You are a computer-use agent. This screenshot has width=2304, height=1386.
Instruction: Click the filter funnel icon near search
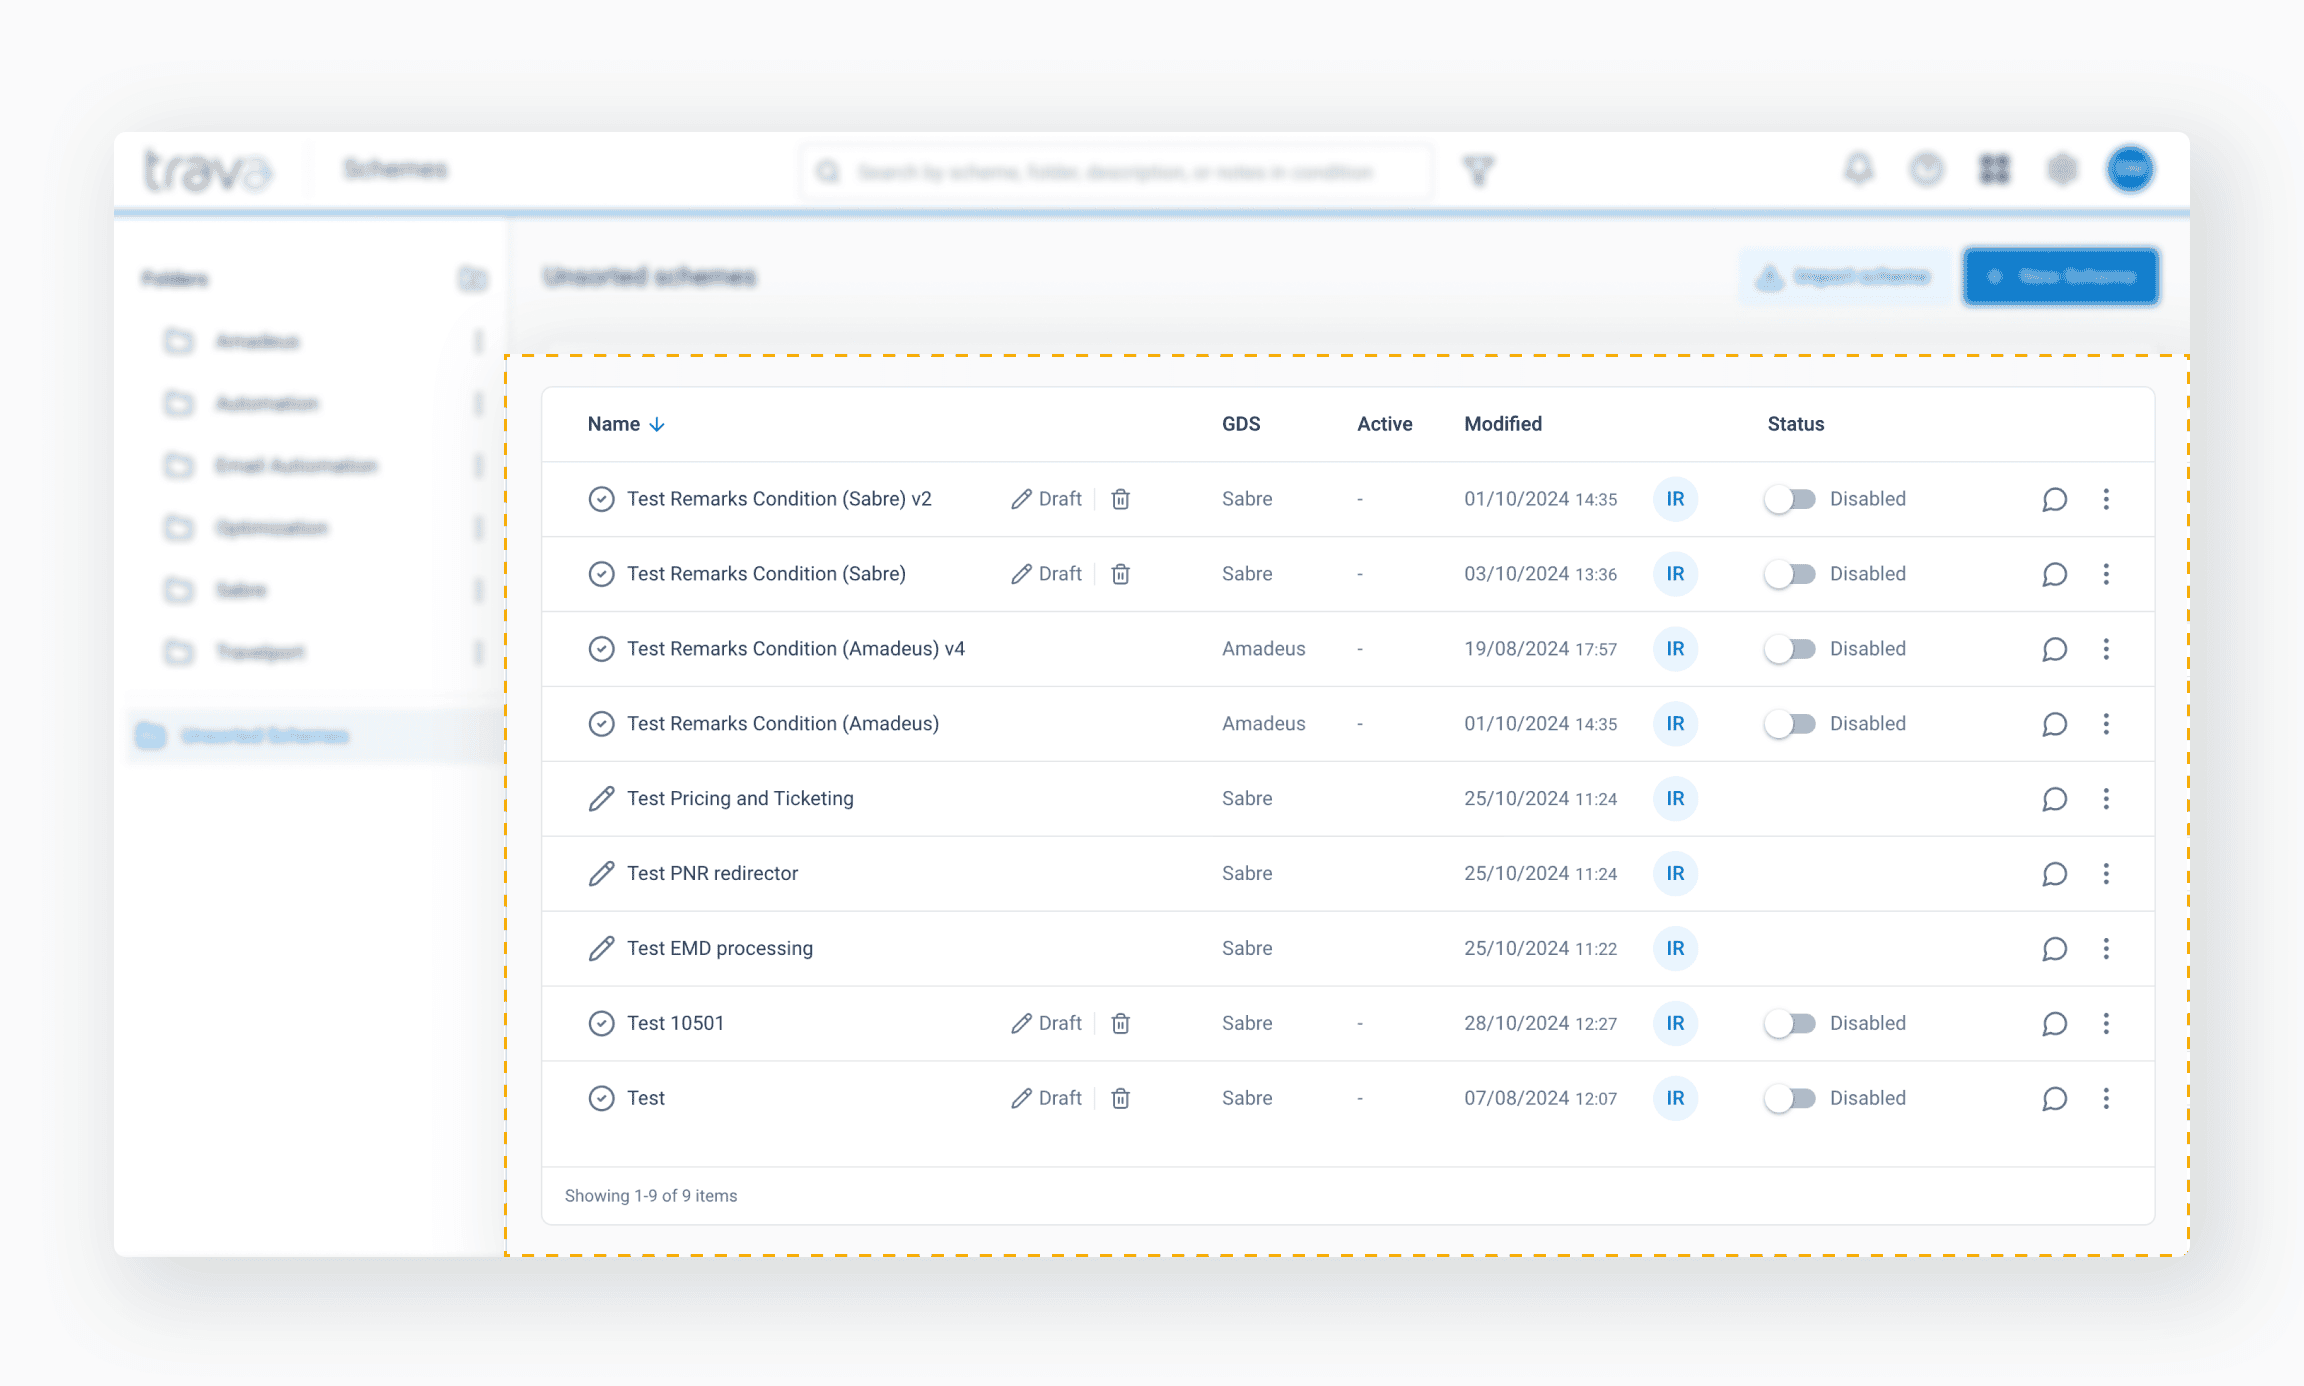pyautogui.click(x=1478, y=171)
